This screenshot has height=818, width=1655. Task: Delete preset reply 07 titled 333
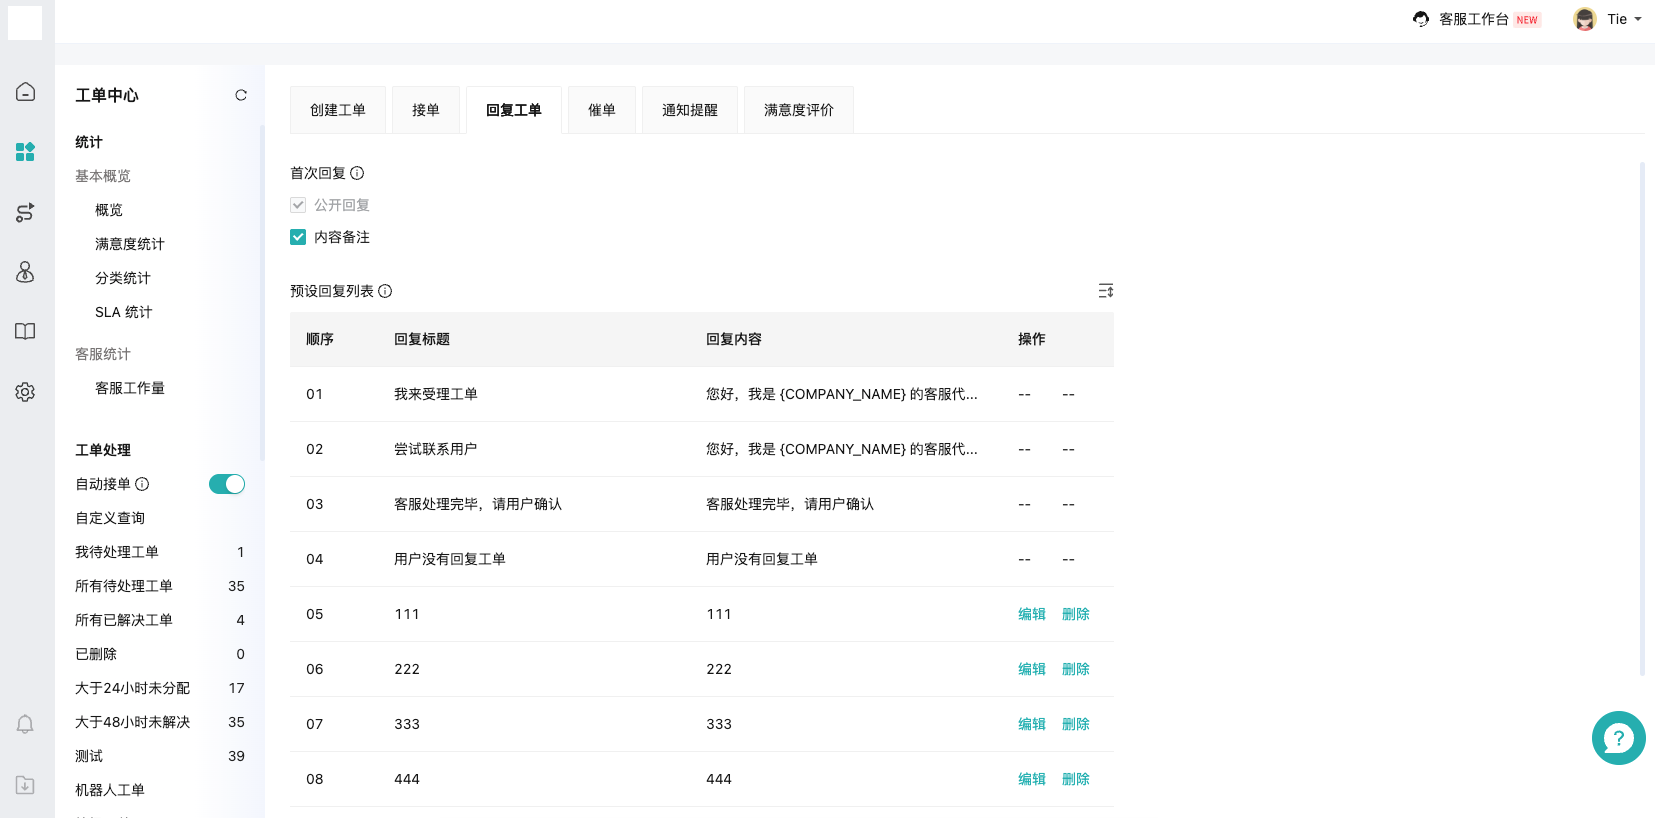pos(1076,724)
